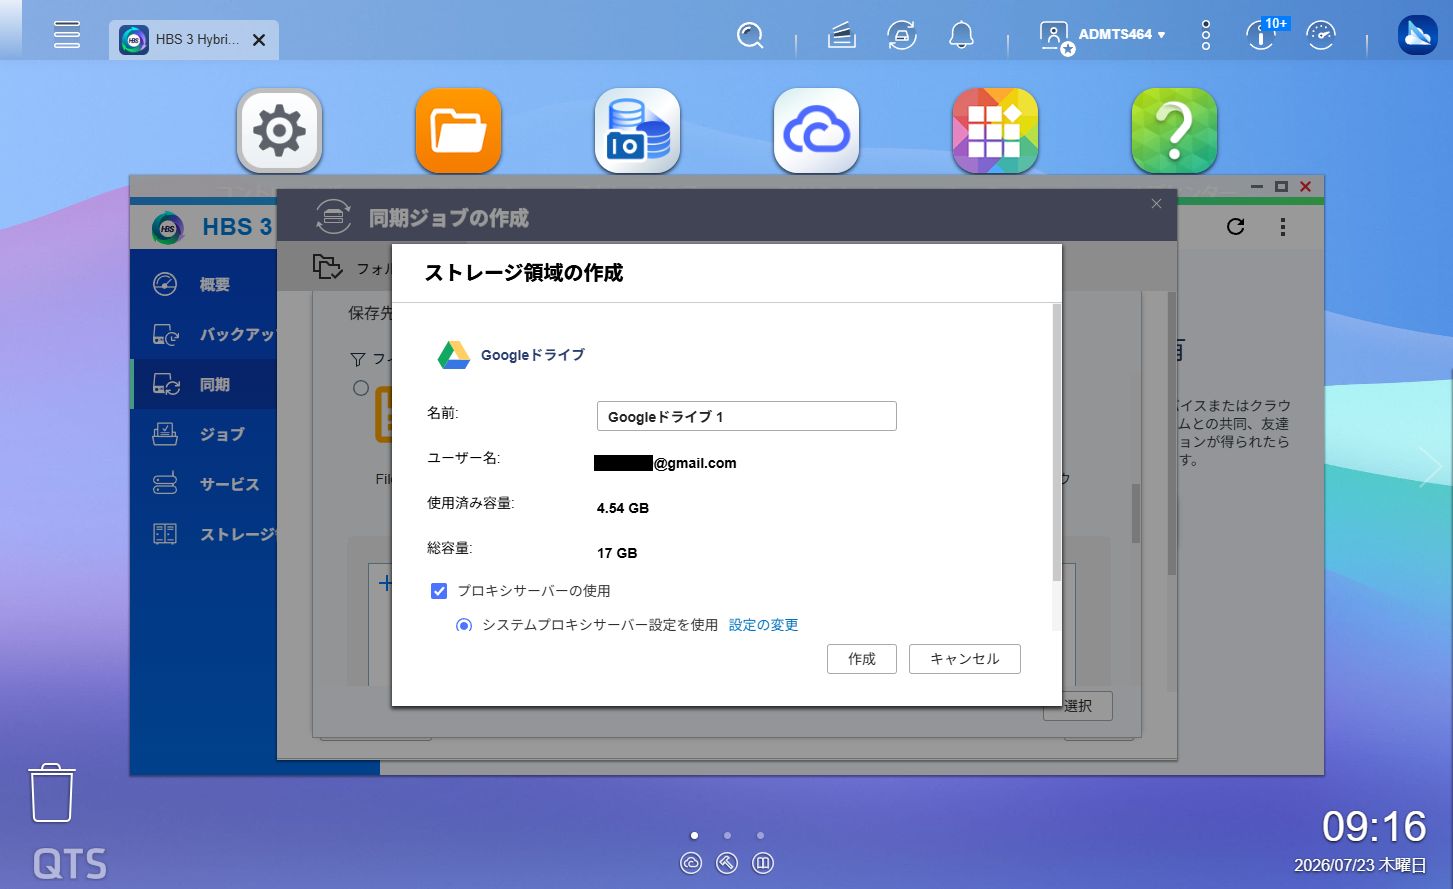The width and height of the screenshot is (1453, 889).
Task: Select 同期 in HBS 3 sidebar
Action: (204, 384)
